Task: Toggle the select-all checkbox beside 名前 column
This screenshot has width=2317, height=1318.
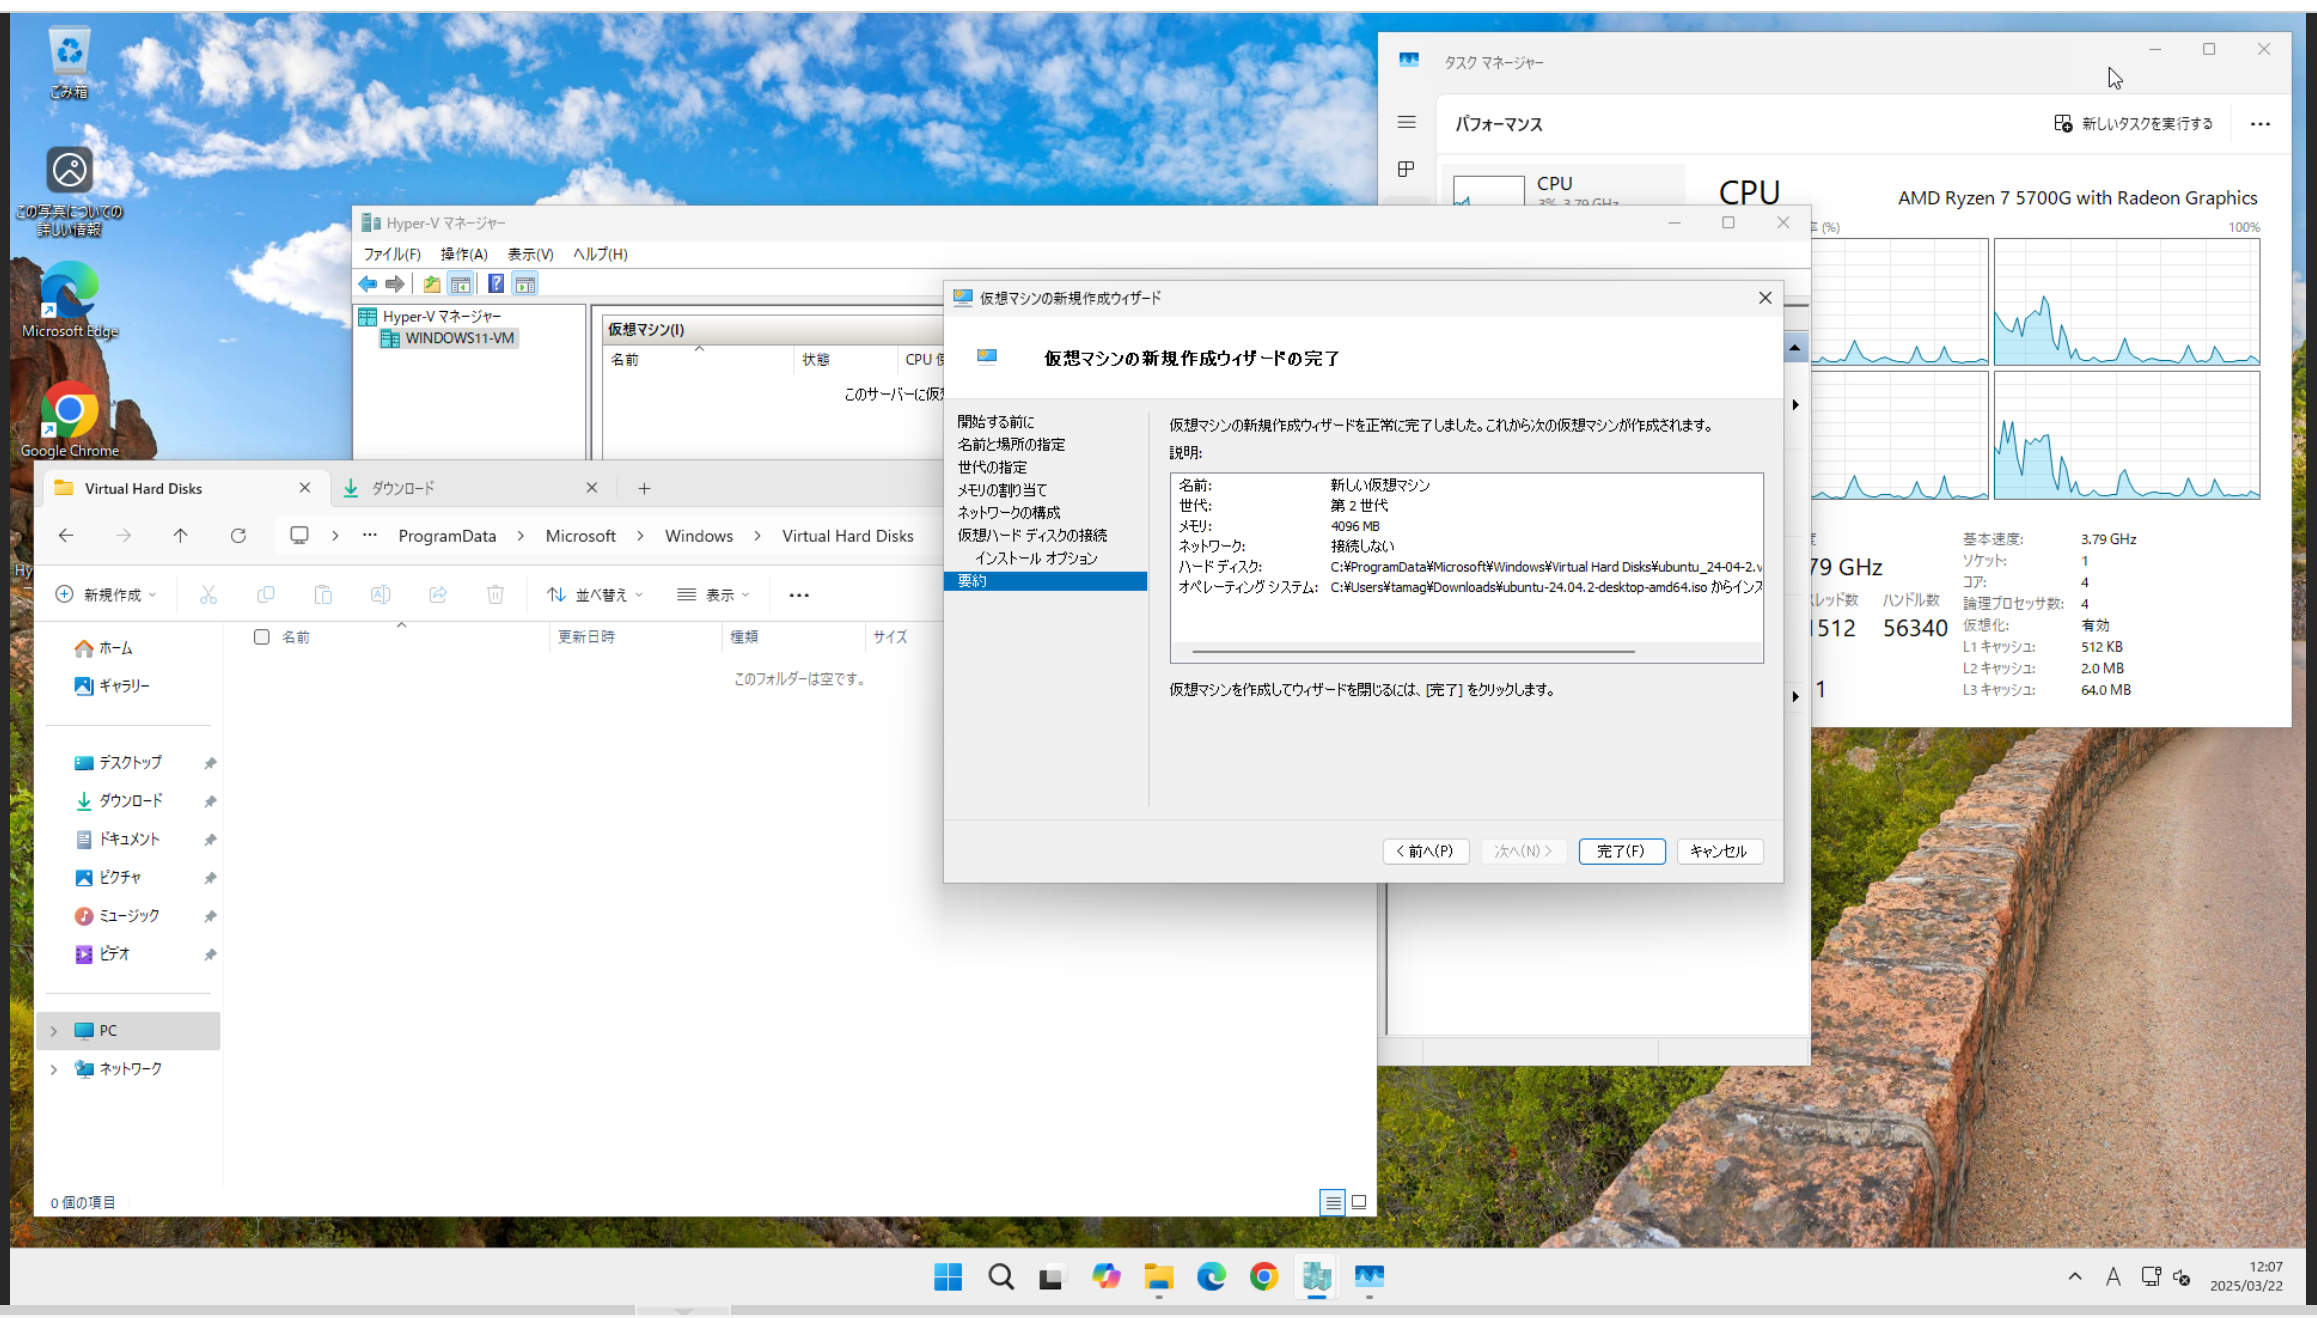Action: [x=262, y=637]
